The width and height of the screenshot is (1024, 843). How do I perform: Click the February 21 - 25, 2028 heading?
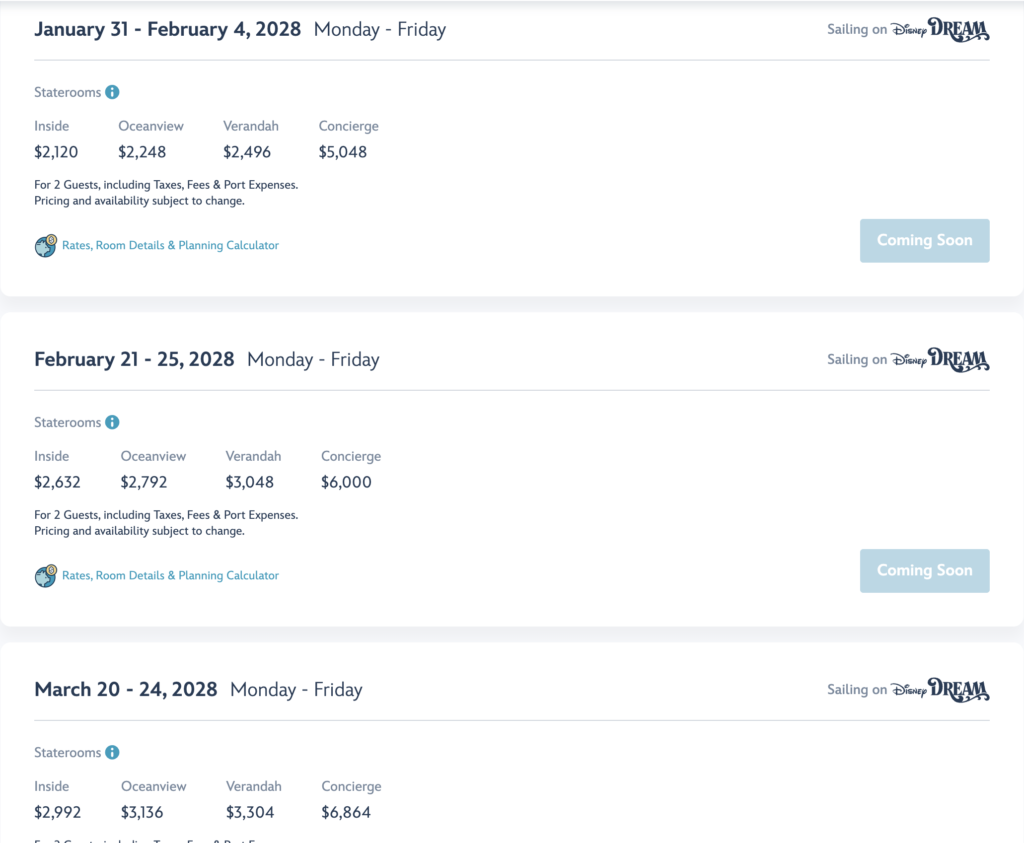pyautogui.click(x=134, y=359)
